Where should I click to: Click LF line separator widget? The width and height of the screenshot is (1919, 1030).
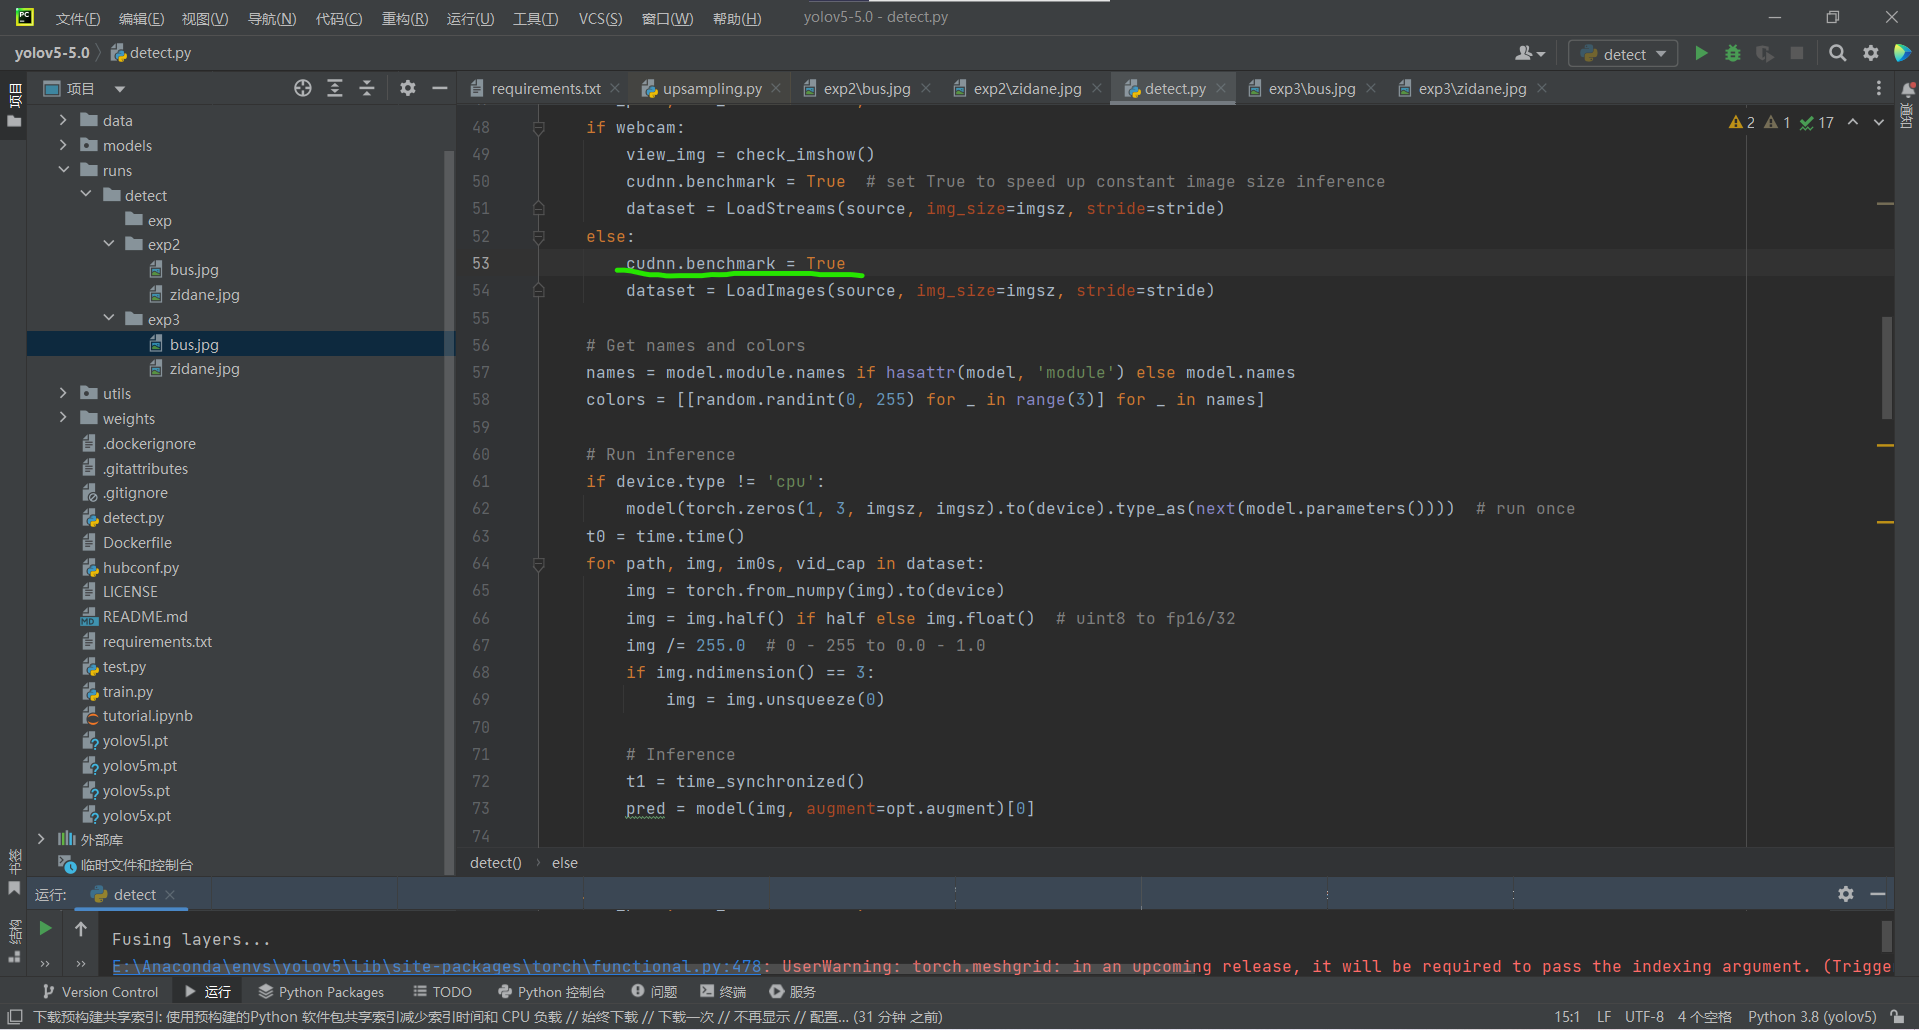(1604, 1017)
